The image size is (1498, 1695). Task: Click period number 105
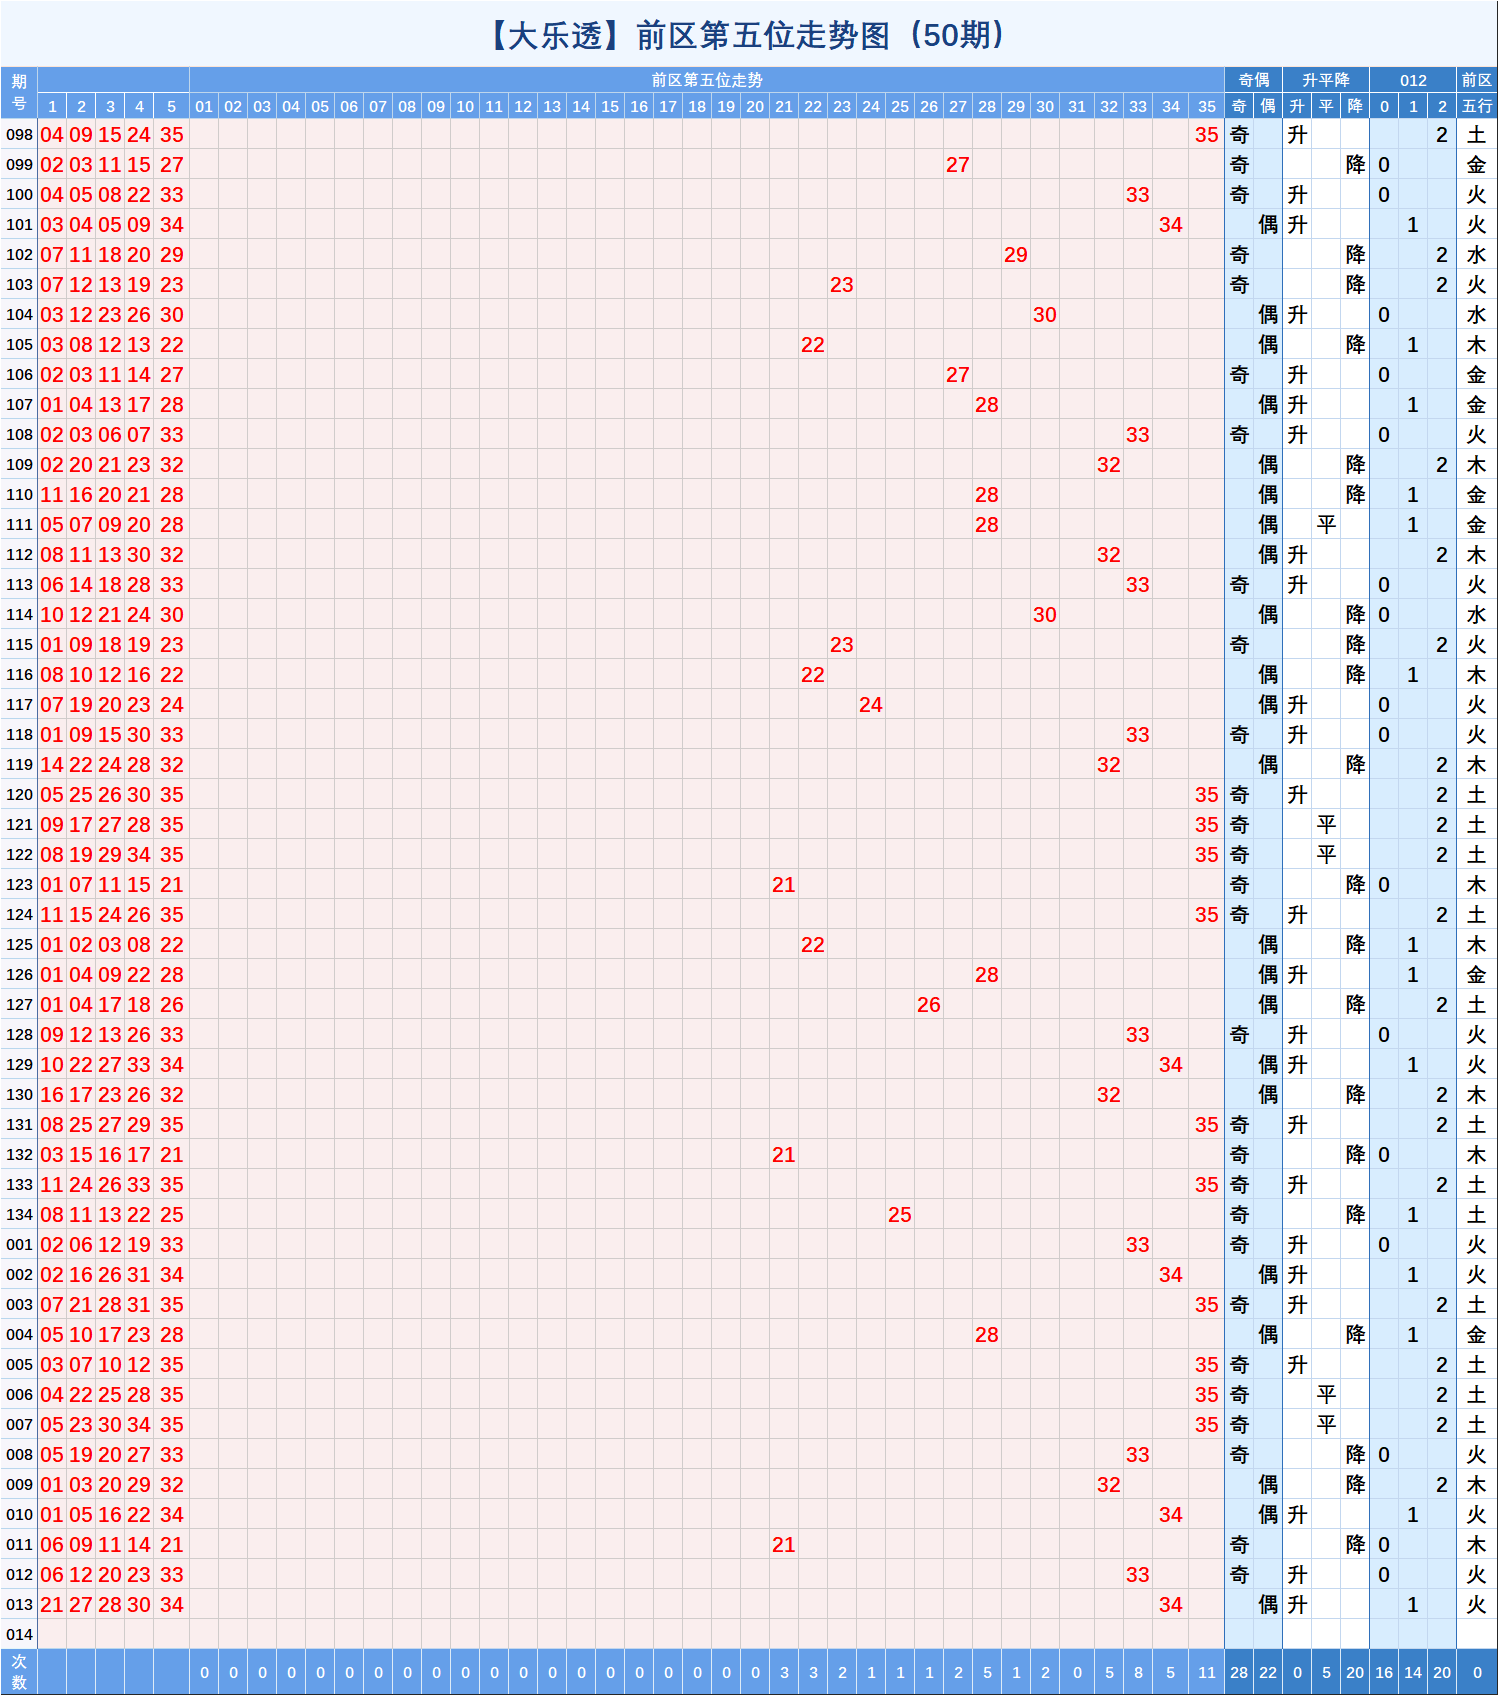coord(19,345)
